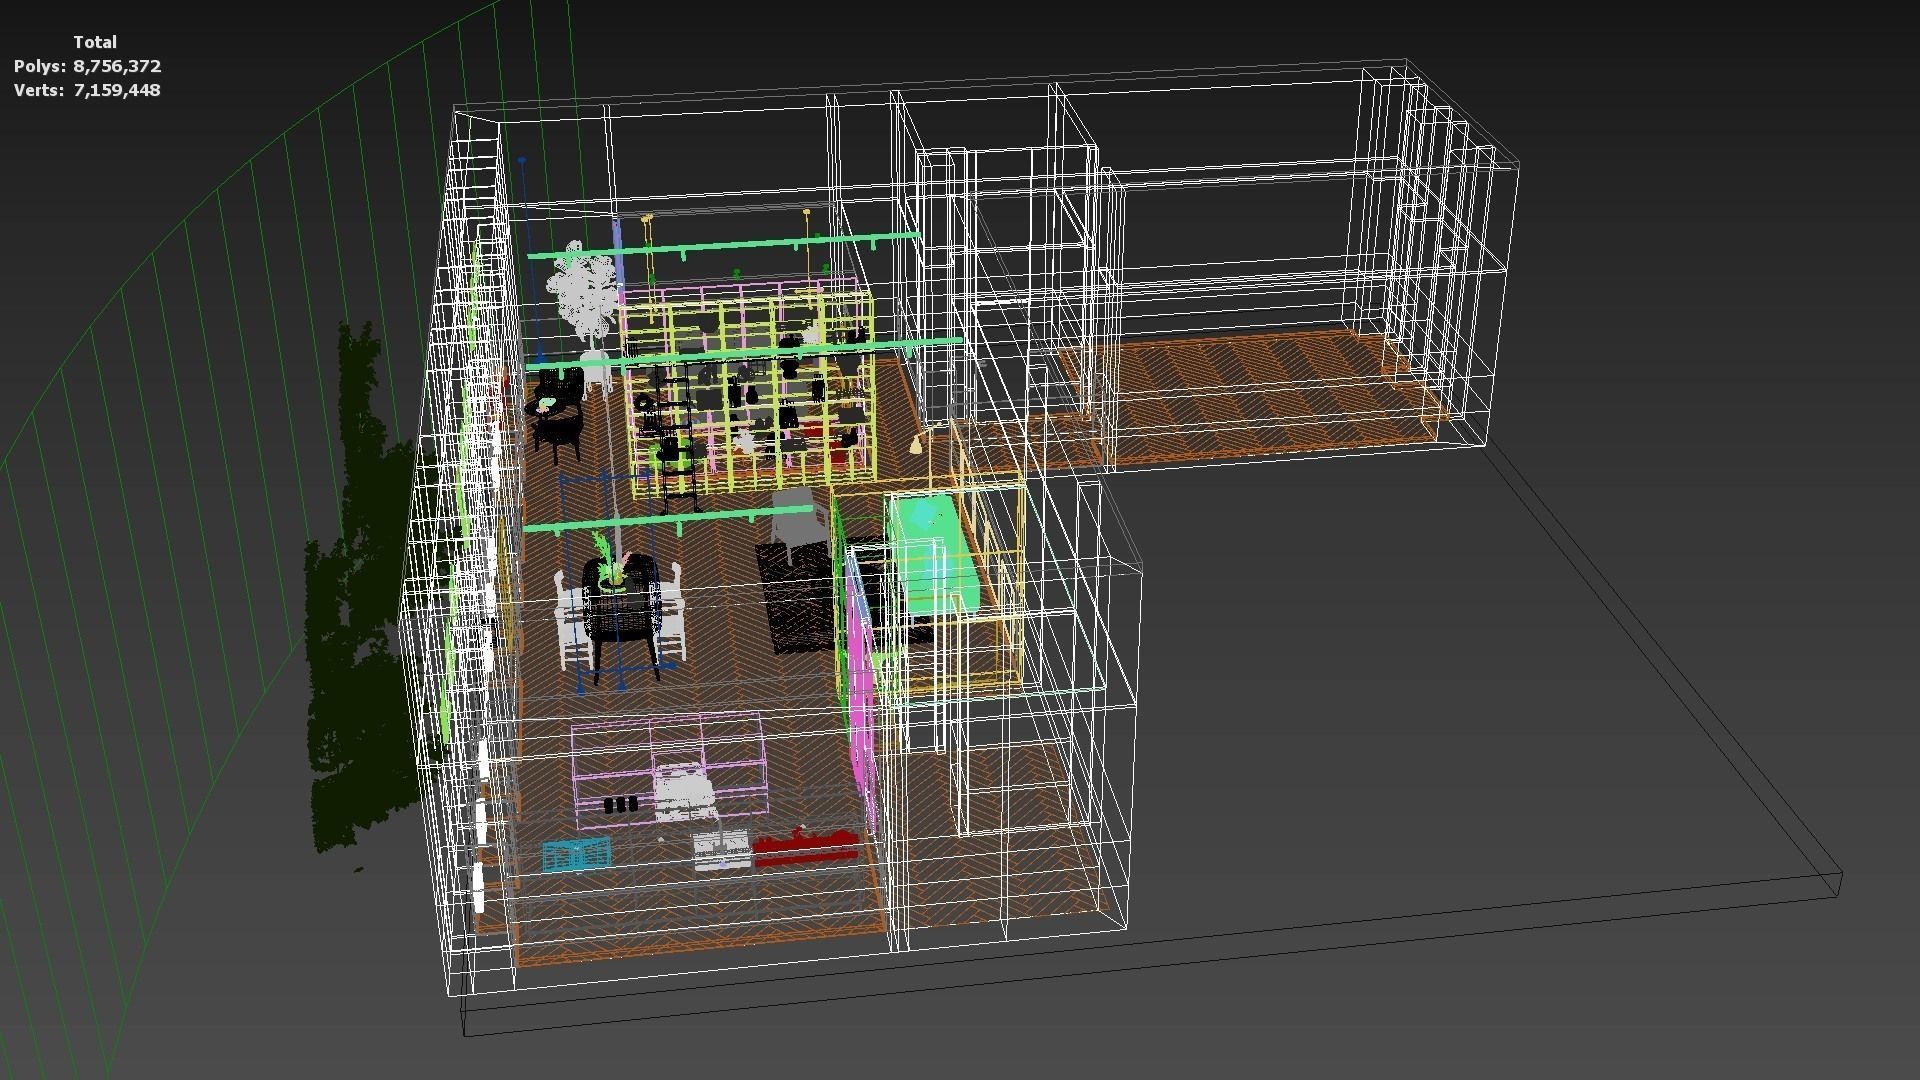Select the cyan blue crate object
This screenshot has height=1080, width=1920.
[x=577, y=856]
